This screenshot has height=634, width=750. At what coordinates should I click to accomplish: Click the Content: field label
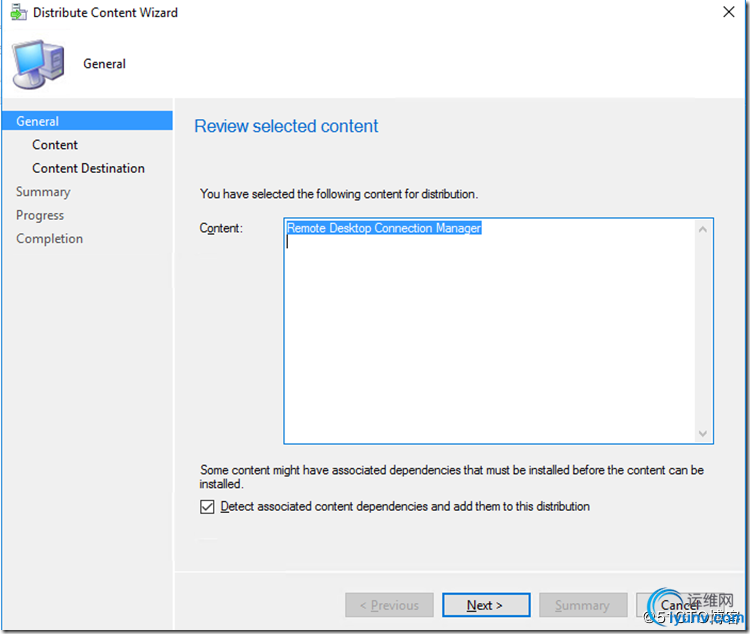[221, 228]
